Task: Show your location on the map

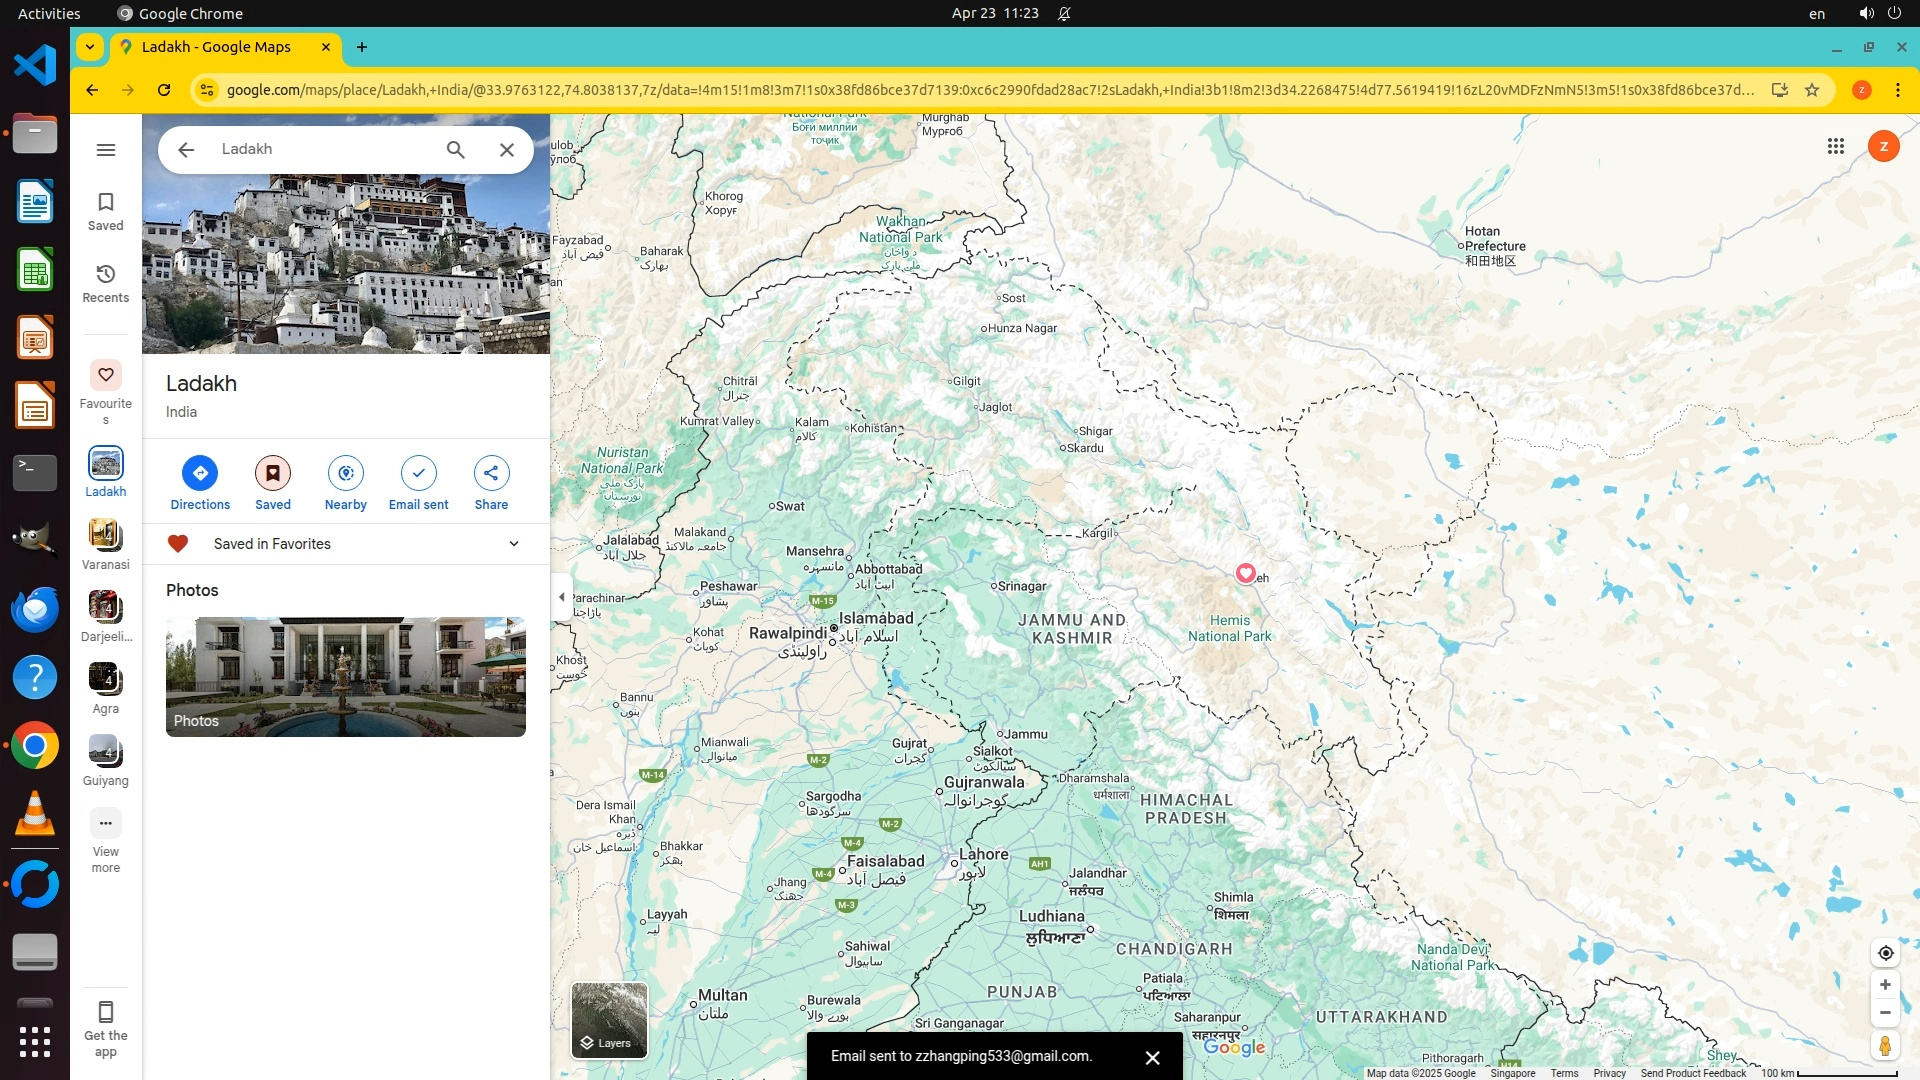Action: coord(1885,953)
